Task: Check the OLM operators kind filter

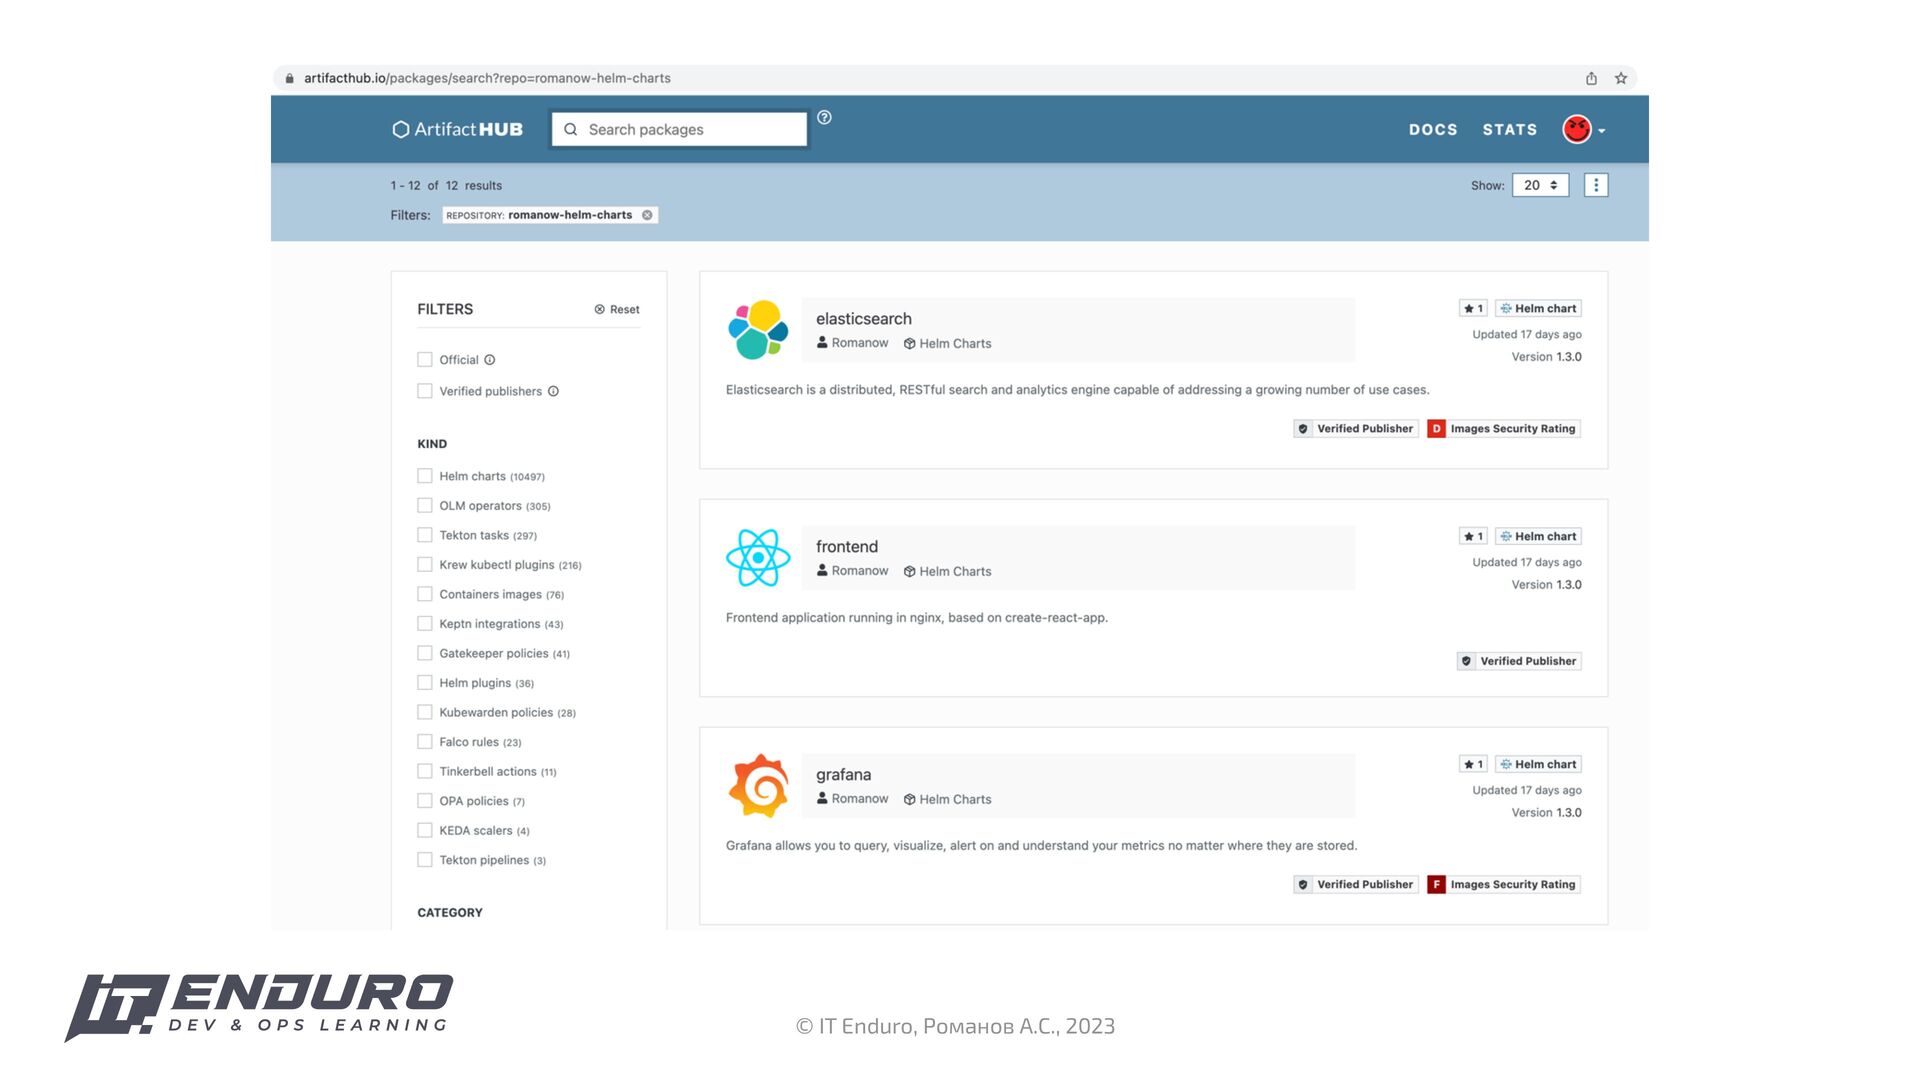Action: [x=425, y=505]
